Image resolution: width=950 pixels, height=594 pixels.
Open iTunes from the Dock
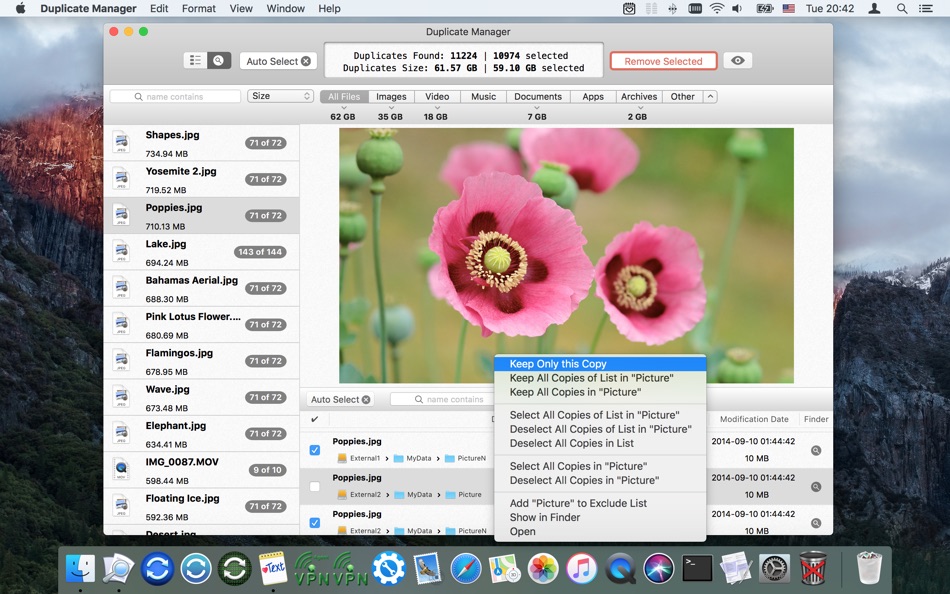(582, 569)
